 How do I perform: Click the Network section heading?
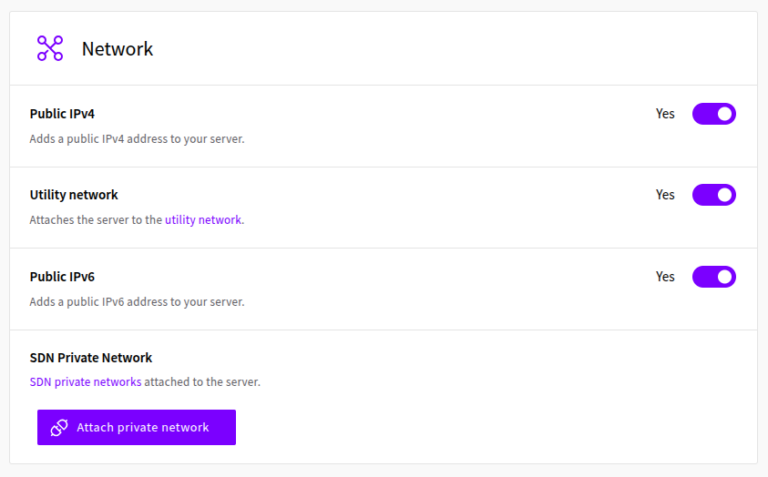coord(117,49)
